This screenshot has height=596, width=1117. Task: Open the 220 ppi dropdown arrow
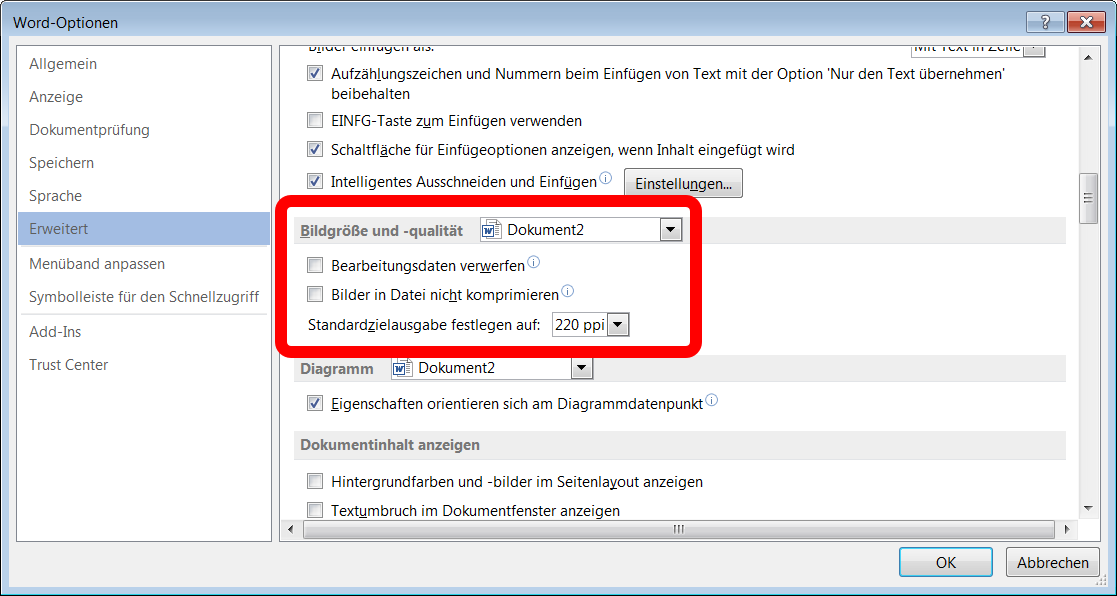click(x=618, y=325)
